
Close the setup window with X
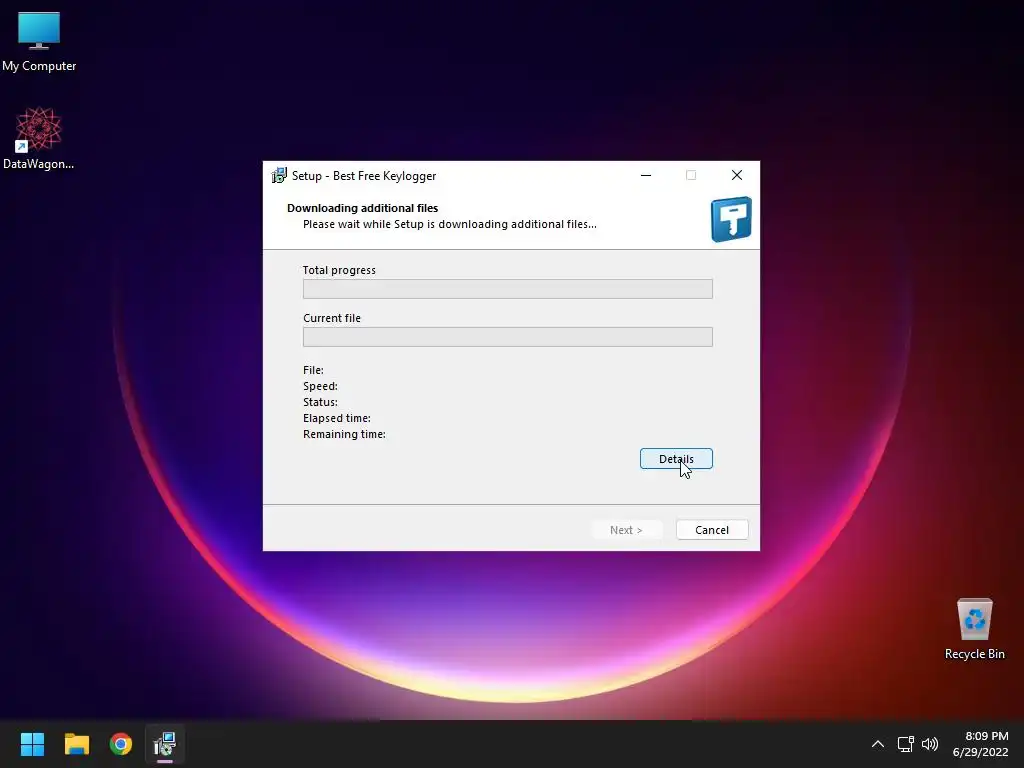737,175
